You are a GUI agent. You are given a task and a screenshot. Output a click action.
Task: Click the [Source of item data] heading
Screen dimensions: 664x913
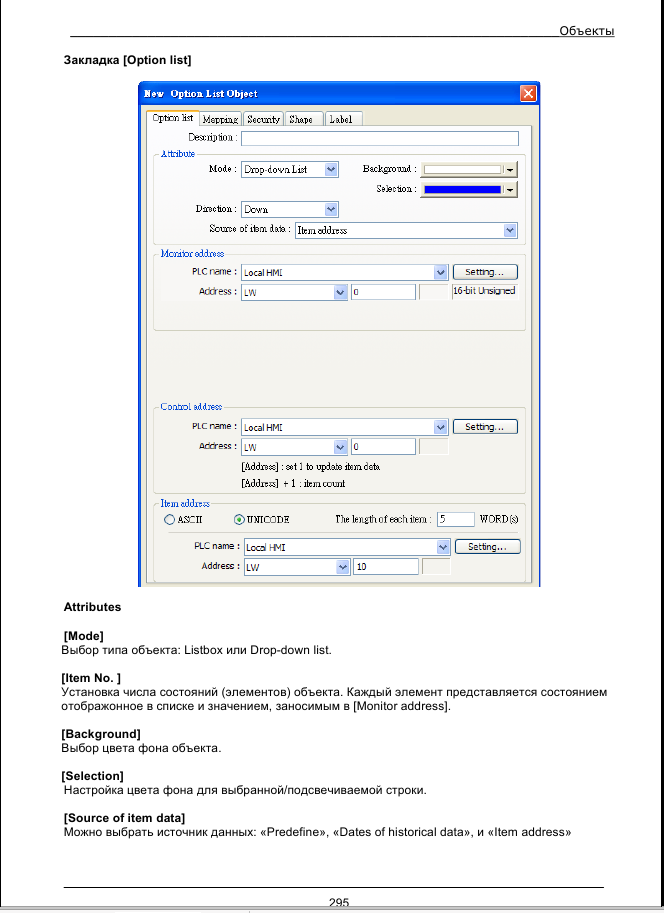(x=124, y=818)
